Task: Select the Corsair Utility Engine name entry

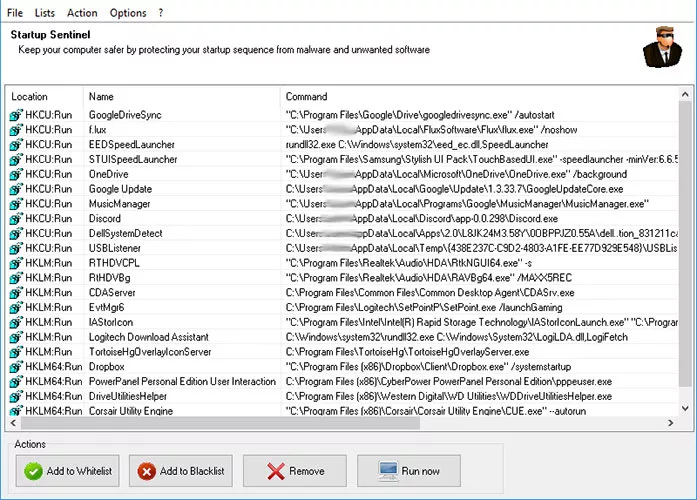Action: click(x=131, y=411)
